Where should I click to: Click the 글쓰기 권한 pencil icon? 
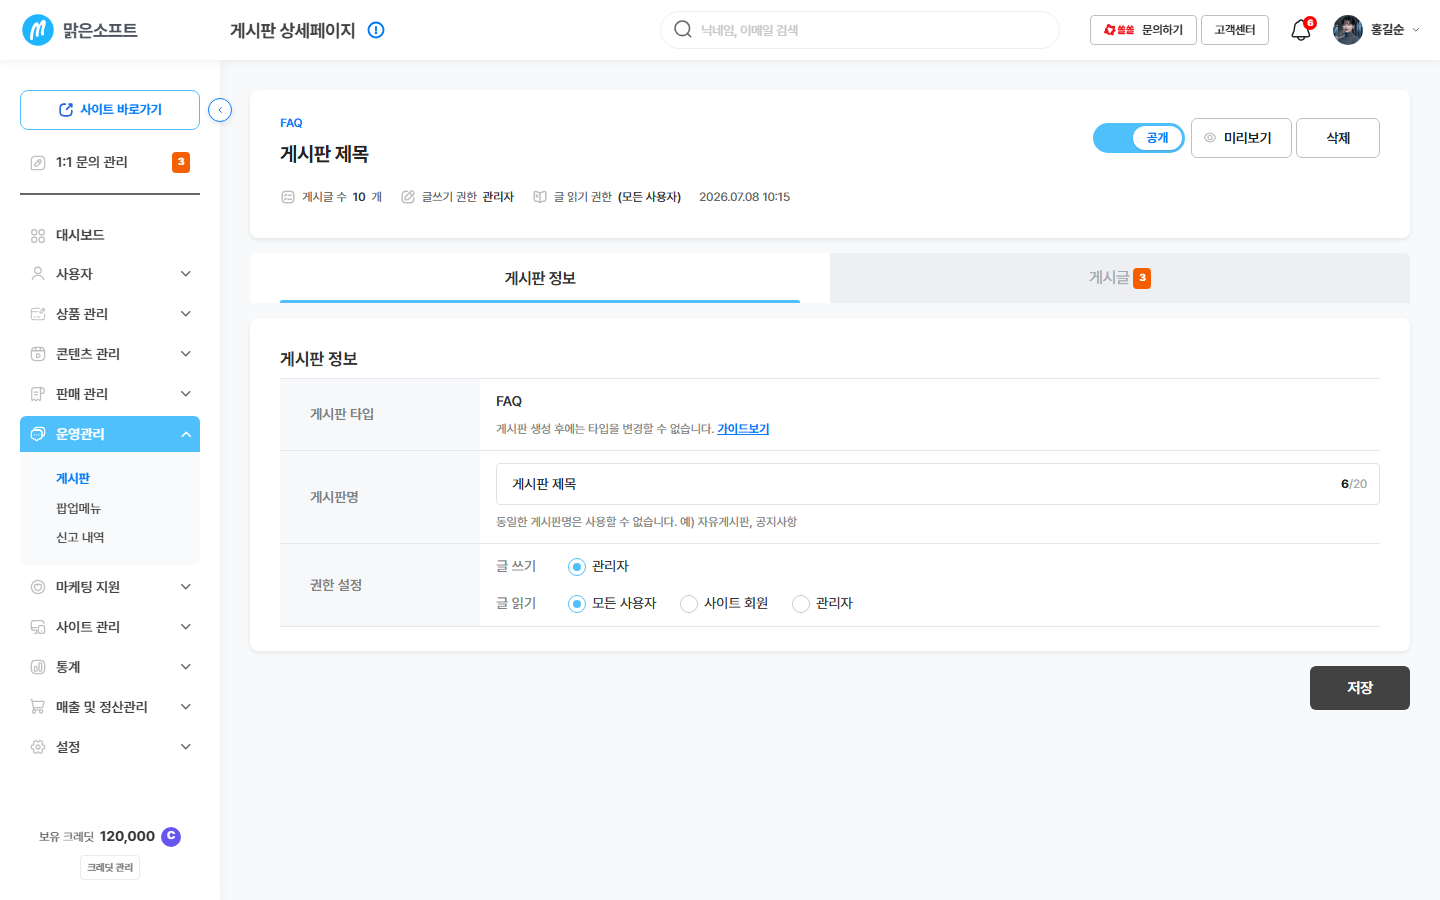408,197
